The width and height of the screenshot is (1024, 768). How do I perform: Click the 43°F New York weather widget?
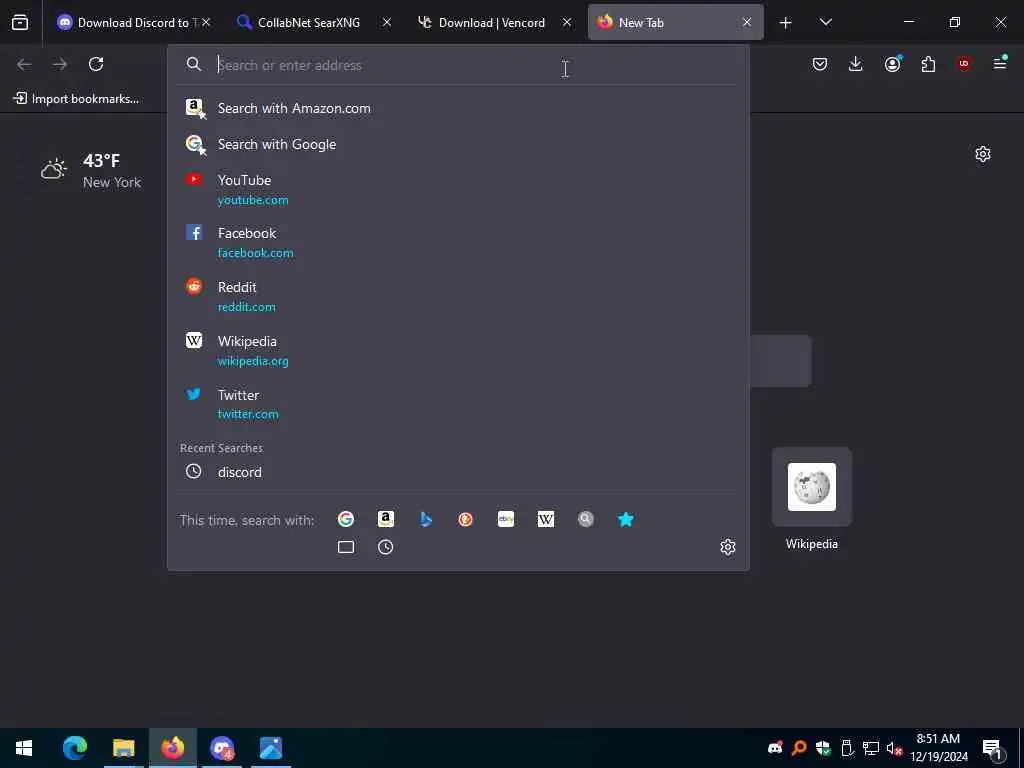[x=91, y=170]
